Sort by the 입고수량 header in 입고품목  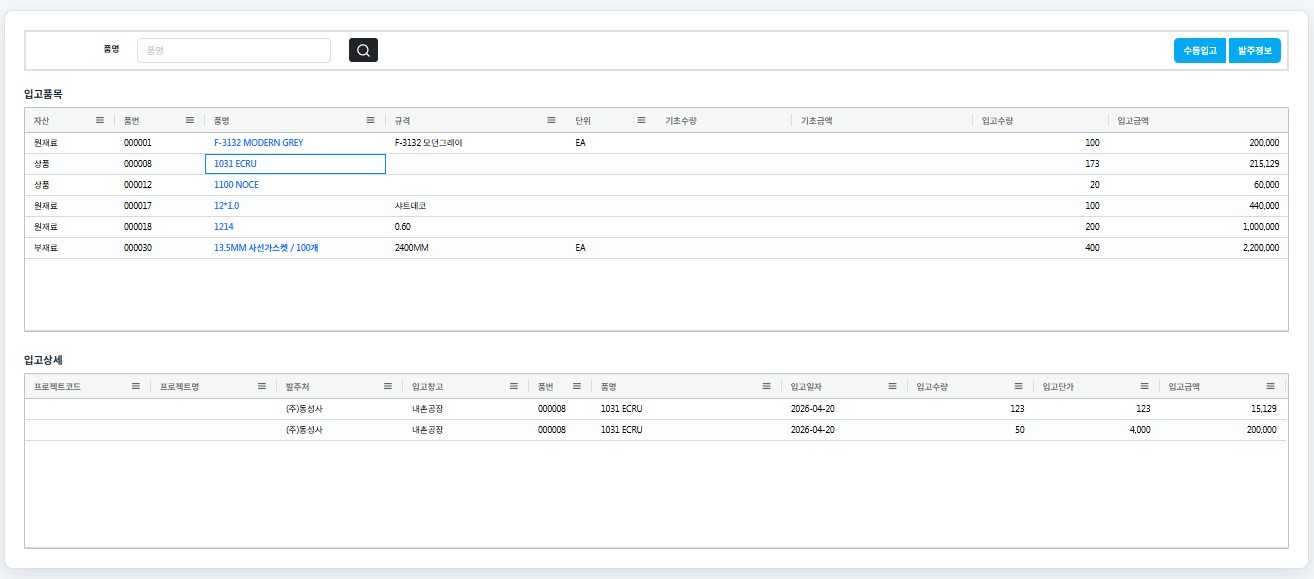pyautogui.click(x=997, y=121)
